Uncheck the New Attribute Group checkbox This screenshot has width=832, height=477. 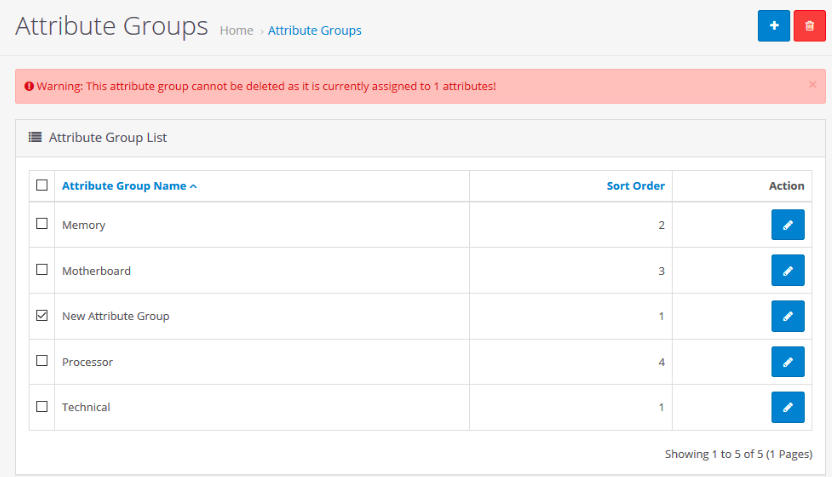click(42, 315)
